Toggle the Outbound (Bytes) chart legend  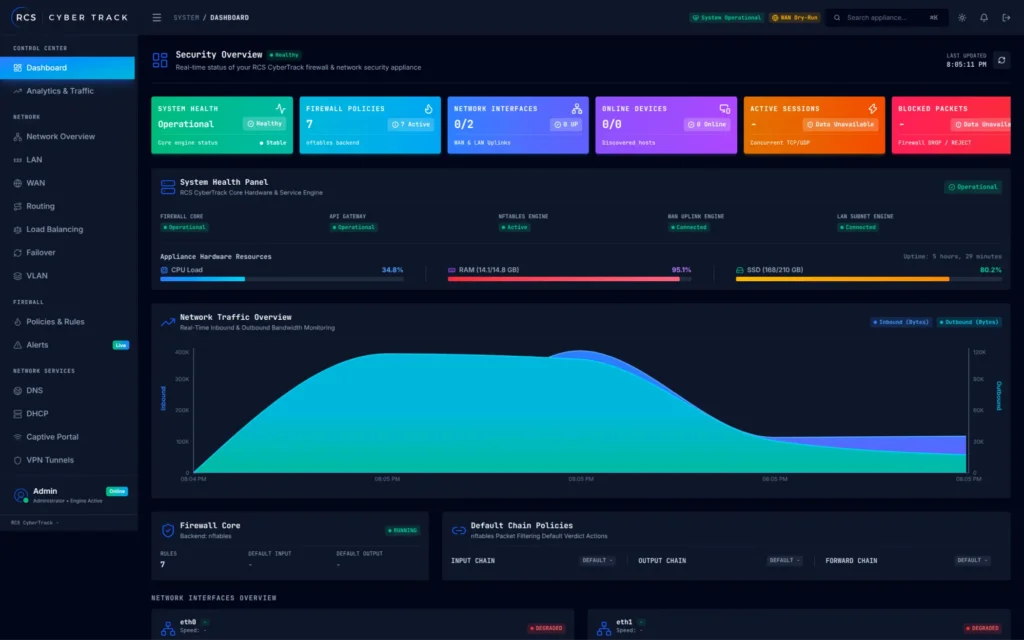click(x=968, y=322)
